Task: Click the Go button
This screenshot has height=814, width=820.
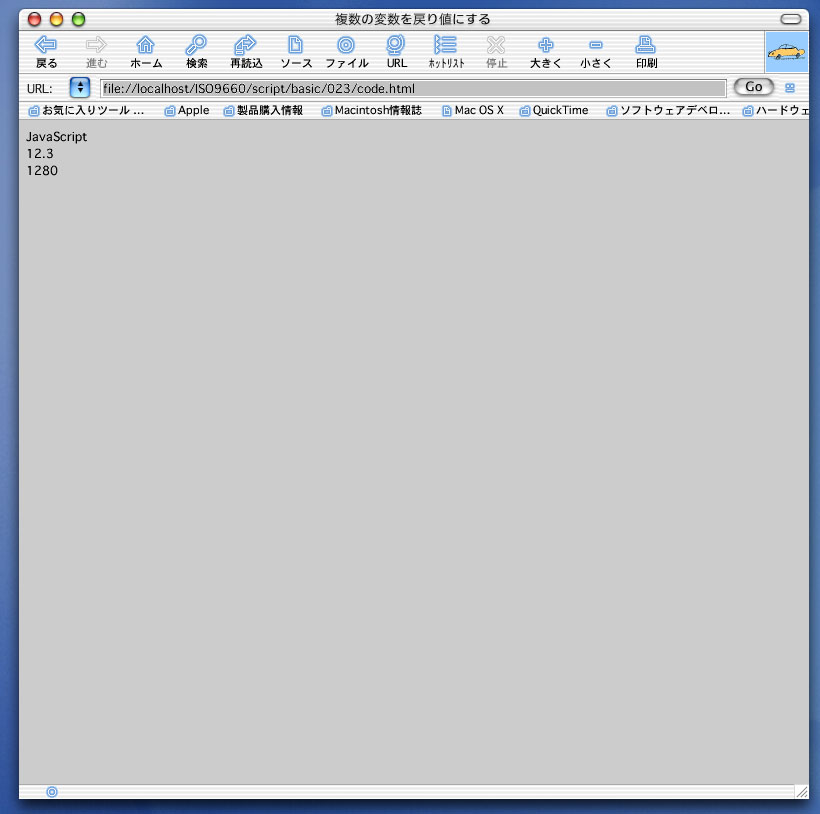Action: [753, 87]
